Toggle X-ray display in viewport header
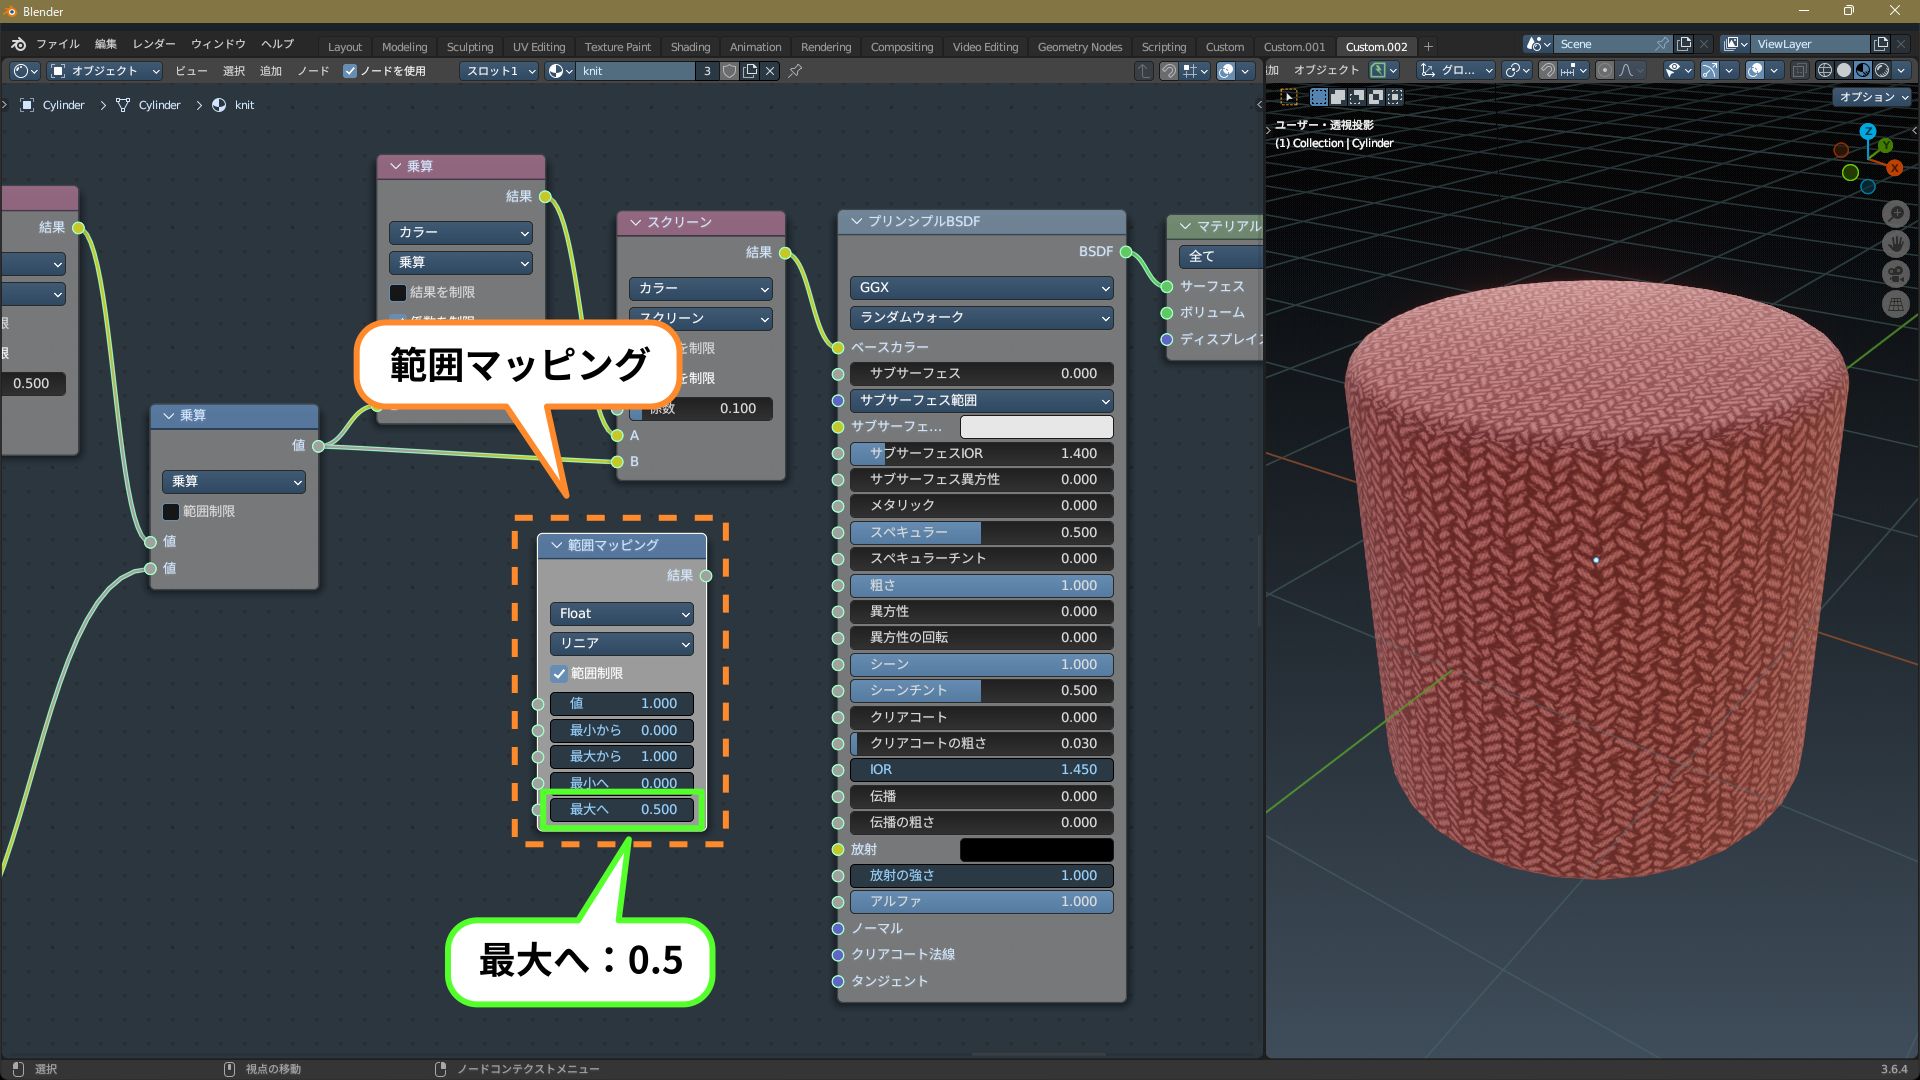Screen dimensions: 1920x1080 [x=1799, y=71]
